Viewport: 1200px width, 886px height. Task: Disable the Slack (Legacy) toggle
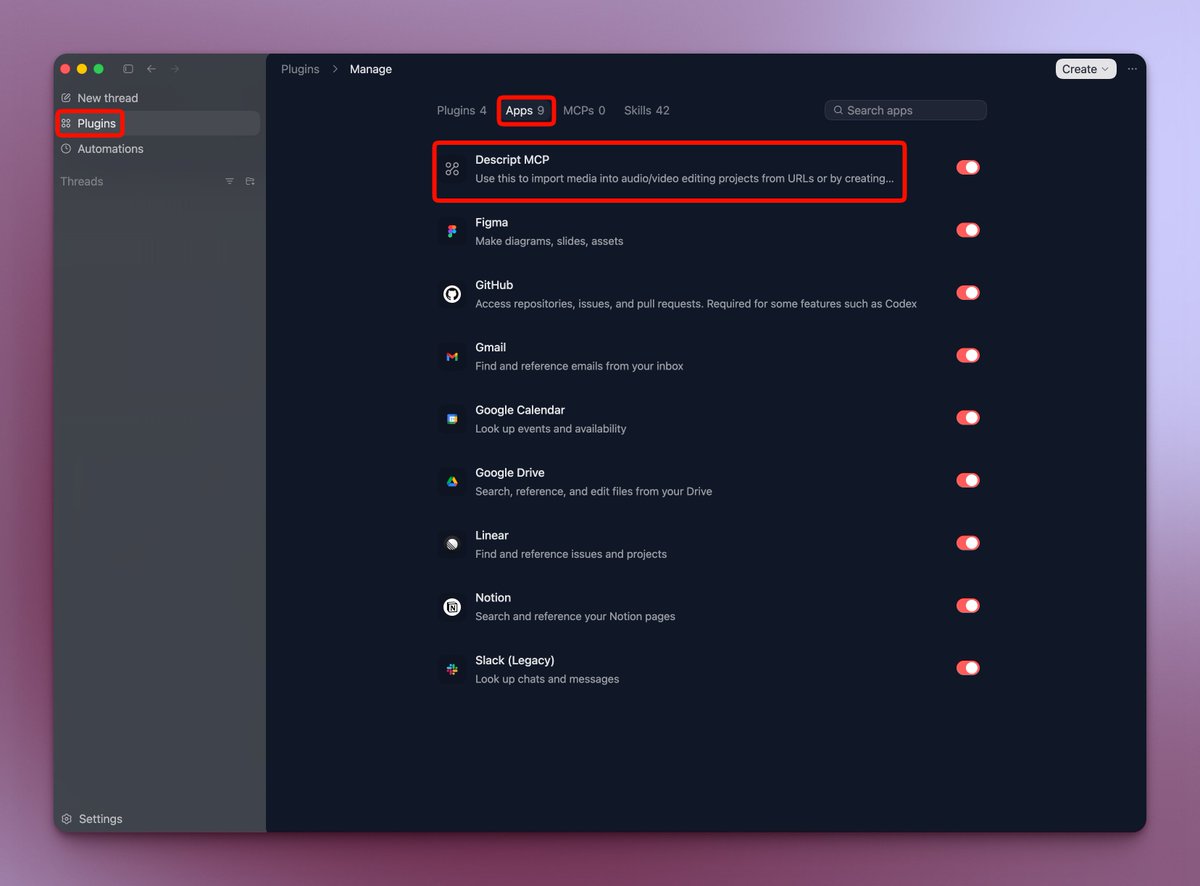[967, 668]
